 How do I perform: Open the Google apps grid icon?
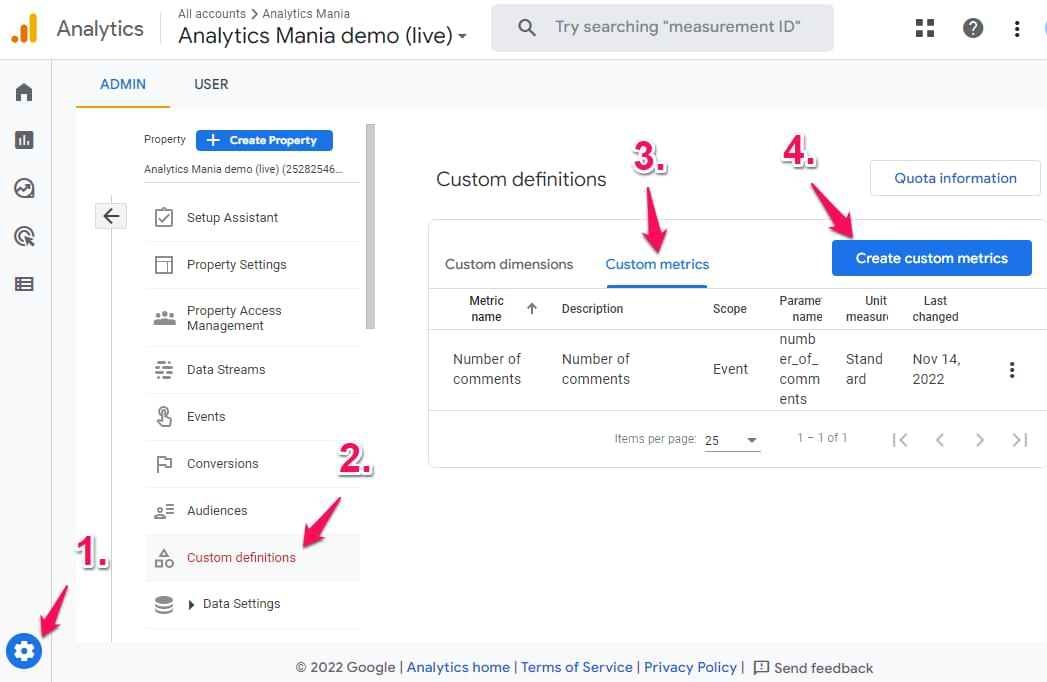(925, 28)
